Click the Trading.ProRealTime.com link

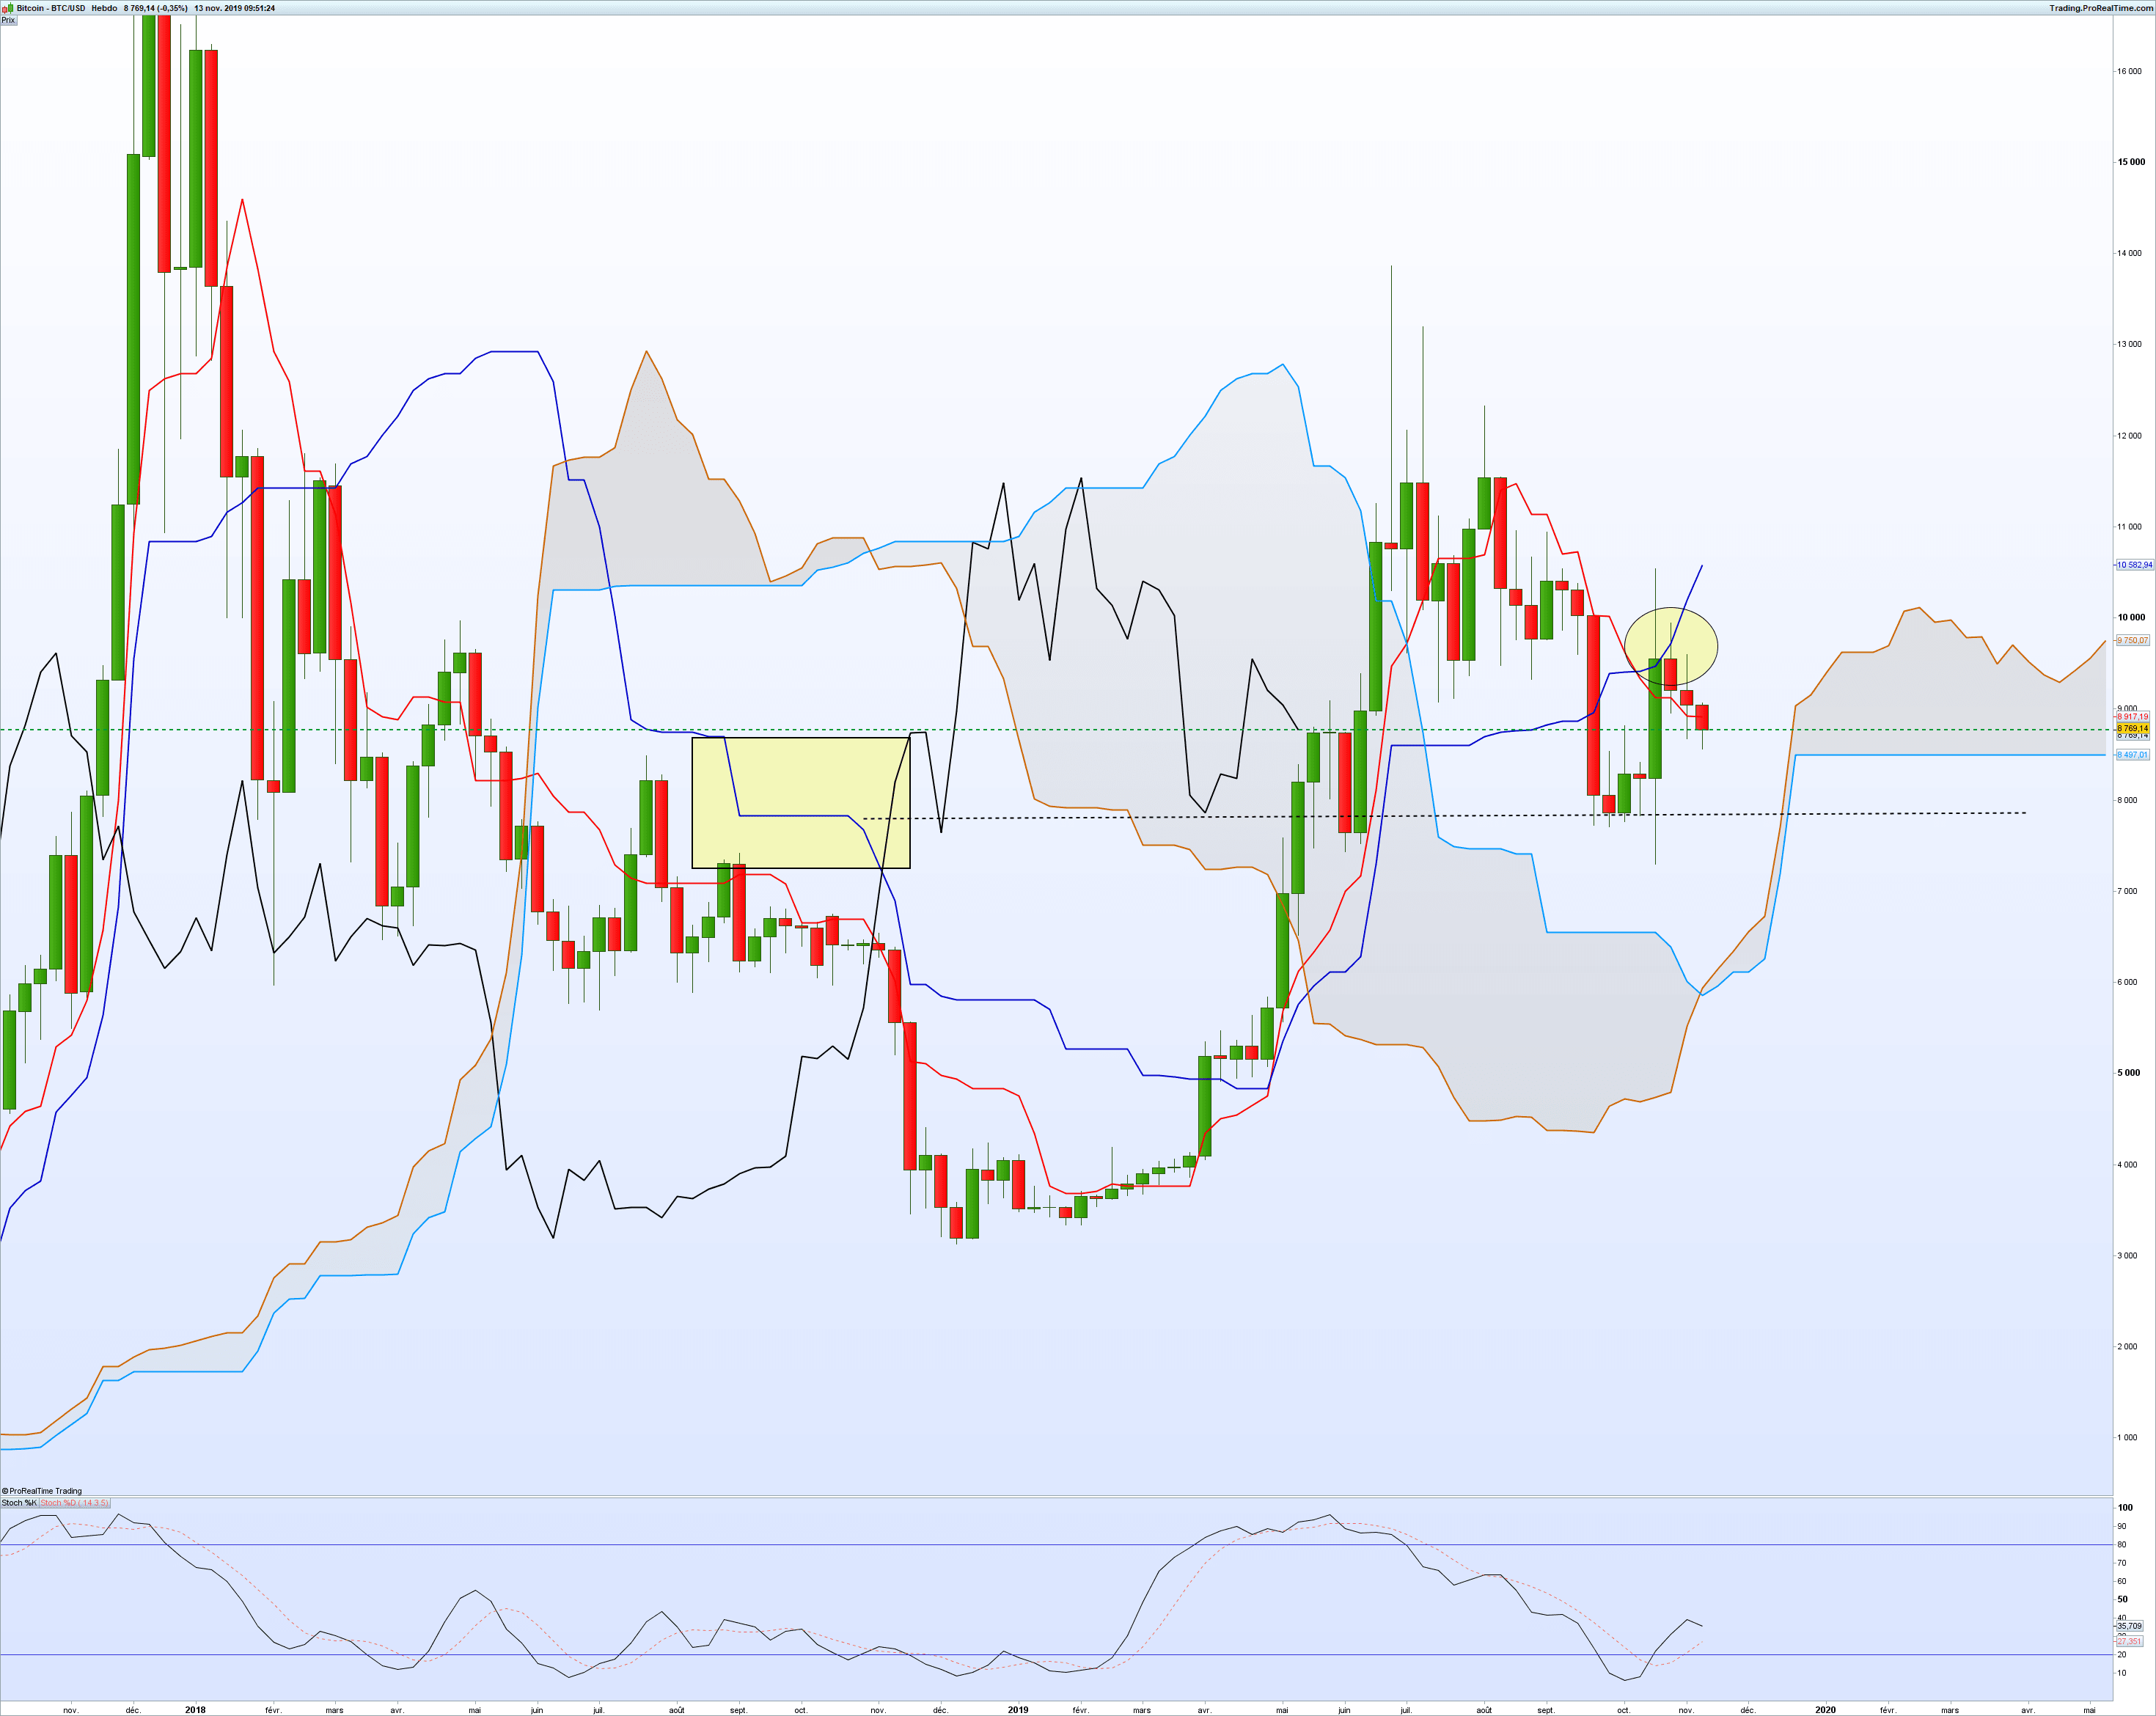pos(2101,8)
